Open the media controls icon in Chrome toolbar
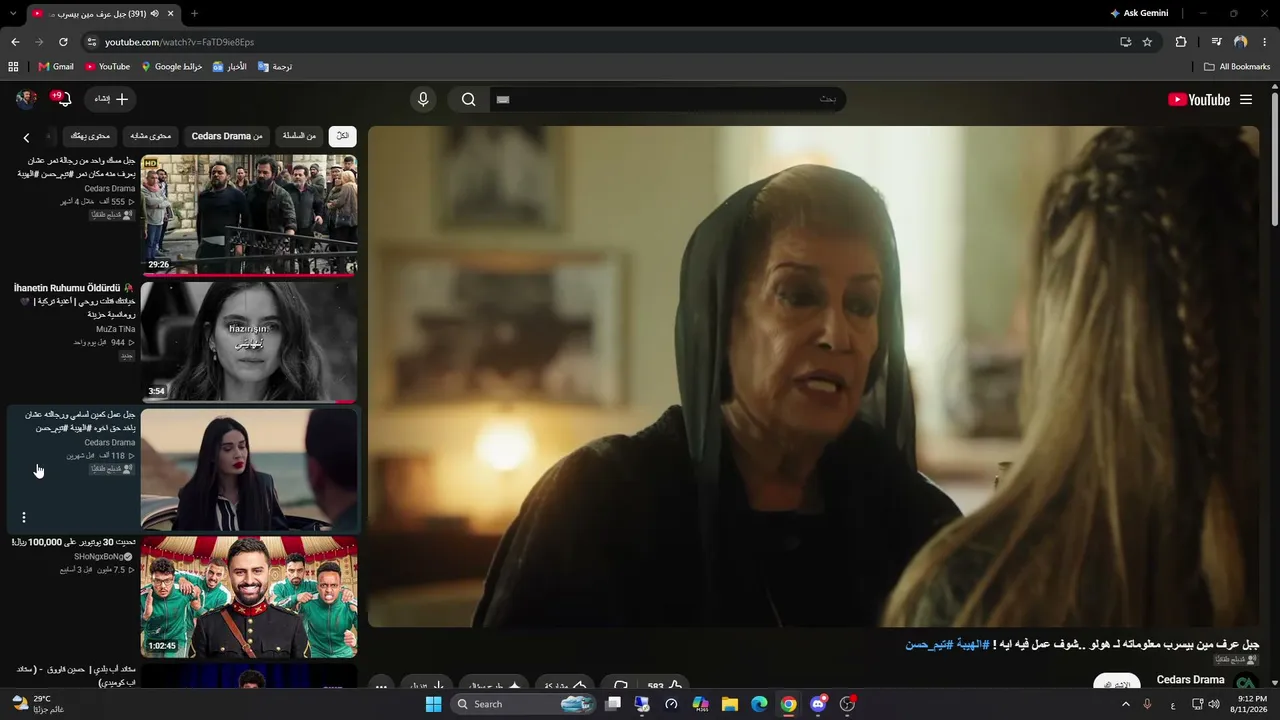The width and height of the screenshot is (1280, 720). tap(1216, 42)
